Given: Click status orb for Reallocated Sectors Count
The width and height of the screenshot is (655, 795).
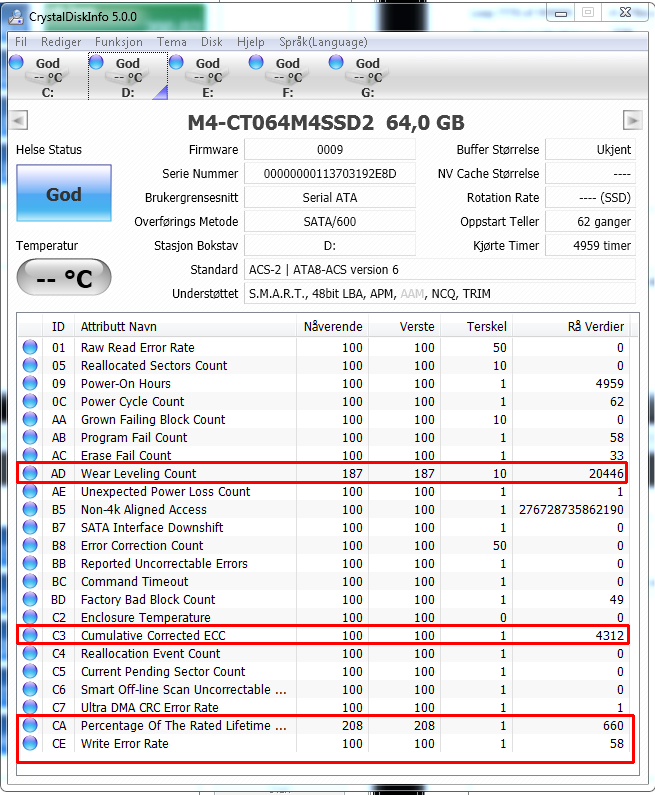Looking at the screenshot, I should point(30,365).
